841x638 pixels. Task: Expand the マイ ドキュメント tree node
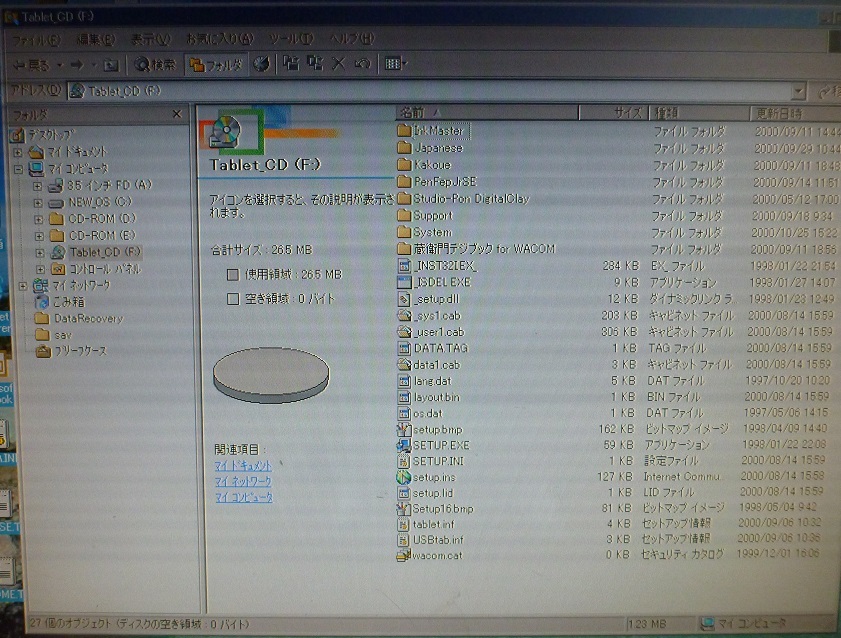point(18,153)
